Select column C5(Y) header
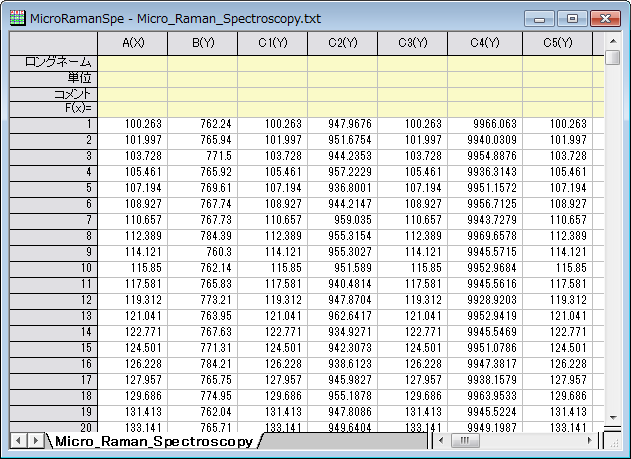 tap(558, 43)
